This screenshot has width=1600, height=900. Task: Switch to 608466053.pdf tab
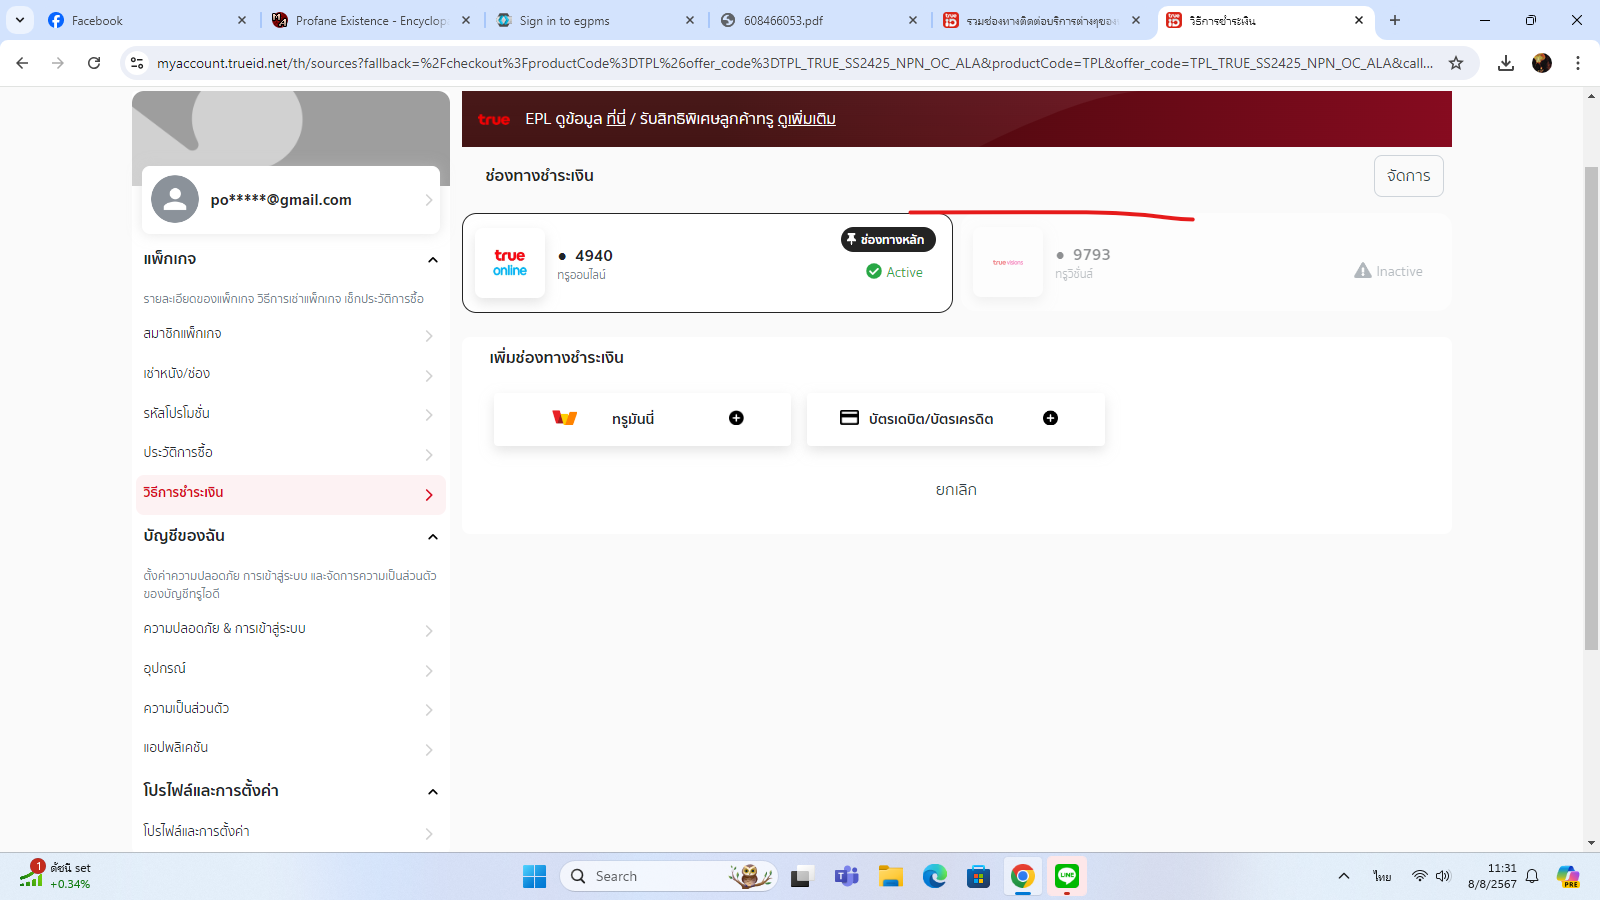click(818, 20)
